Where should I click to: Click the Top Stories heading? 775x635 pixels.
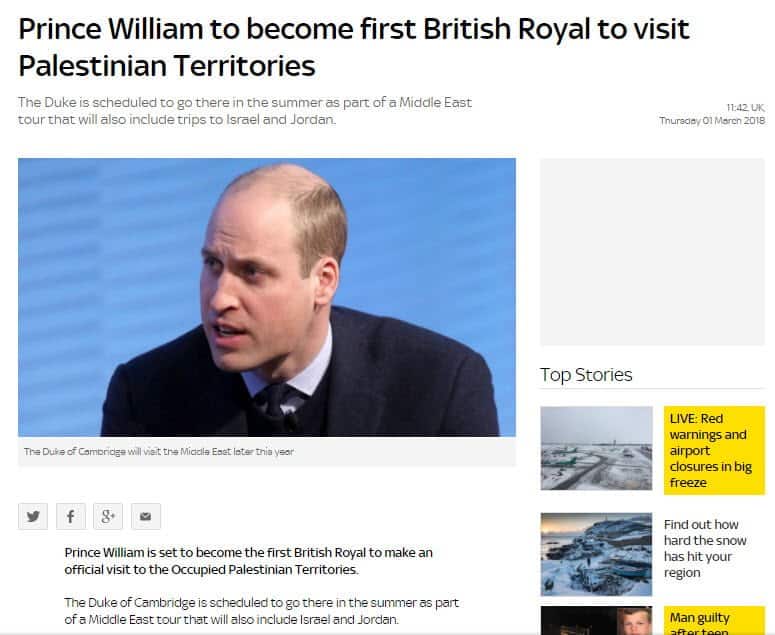point(586,375)
